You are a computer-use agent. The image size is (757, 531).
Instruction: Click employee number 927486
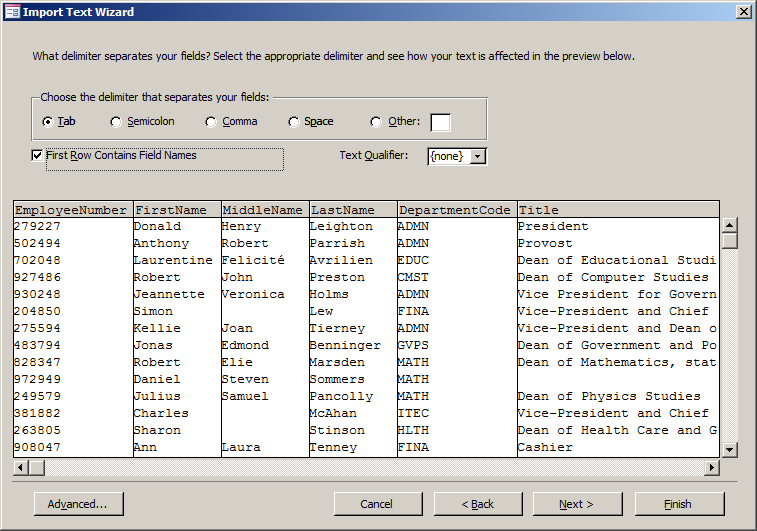tap(37, 277)
